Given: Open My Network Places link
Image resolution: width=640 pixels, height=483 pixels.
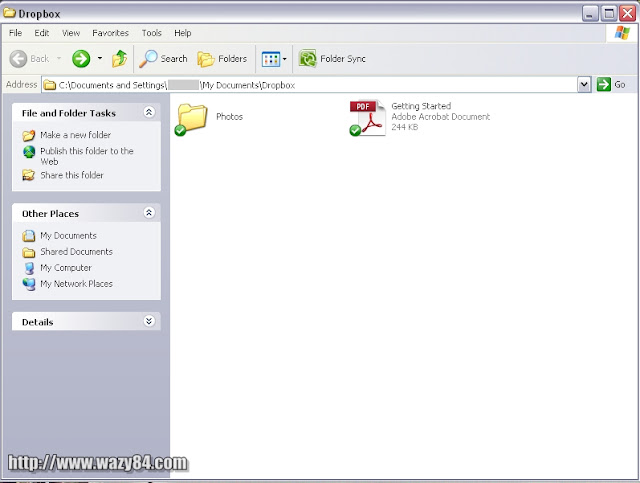Looking at the screenshot, I should point(76,284).
